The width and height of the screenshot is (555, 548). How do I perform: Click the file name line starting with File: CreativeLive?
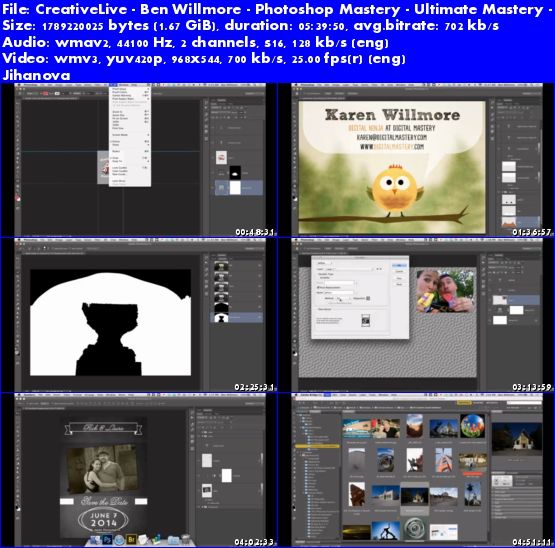pyautogui.click(x=277, y=10)
